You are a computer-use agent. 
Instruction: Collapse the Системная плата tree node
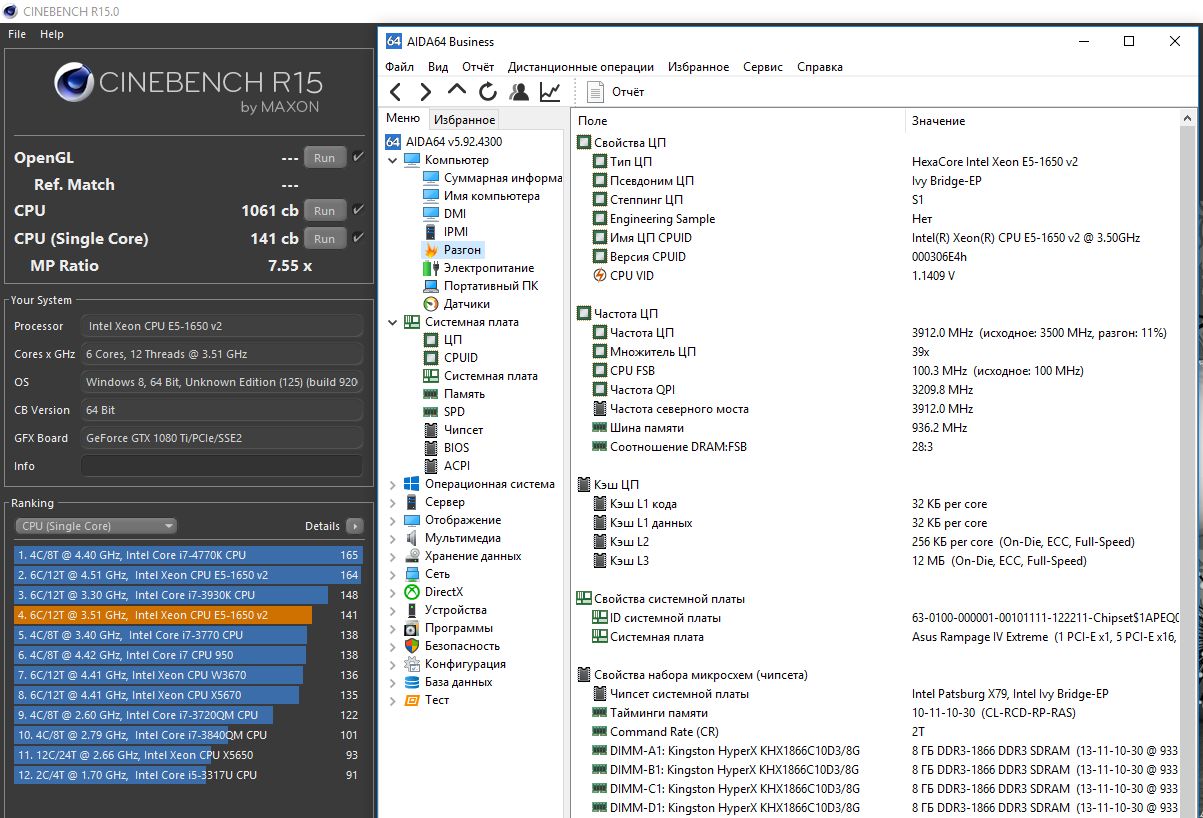392,322
